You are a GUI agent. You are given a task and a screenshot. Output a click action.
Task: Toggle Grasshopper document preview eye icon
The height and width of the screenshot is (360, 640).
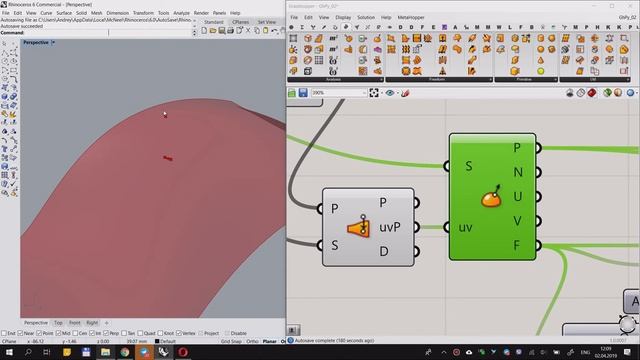390,93
